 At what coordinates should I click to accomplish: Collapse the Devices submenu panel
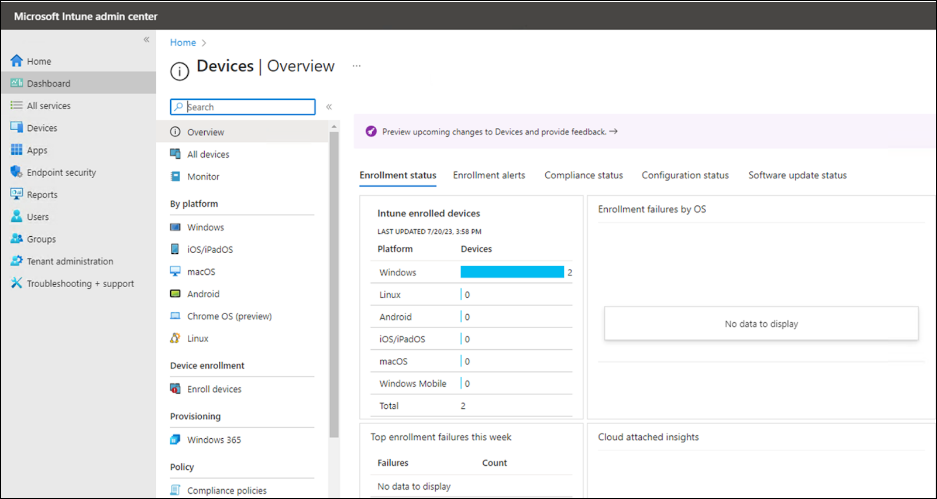coord(329,107)
